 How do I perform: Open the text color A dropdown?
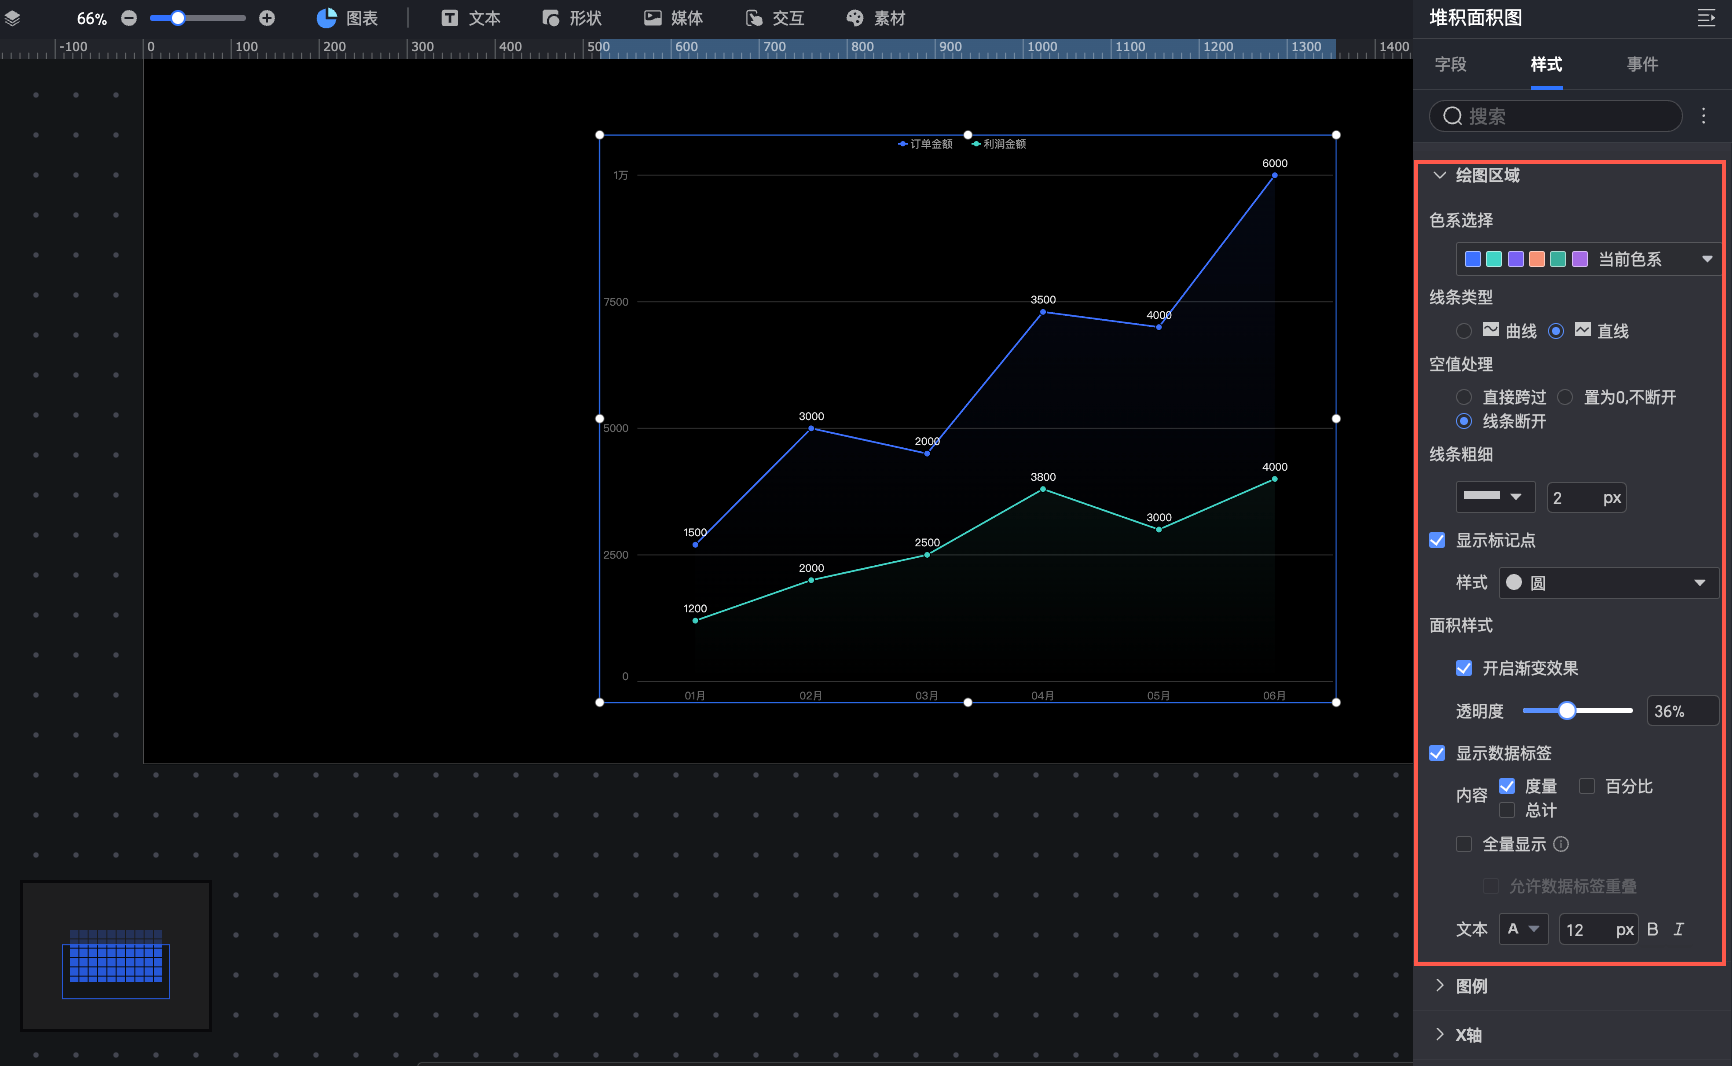pos(1523,929)
